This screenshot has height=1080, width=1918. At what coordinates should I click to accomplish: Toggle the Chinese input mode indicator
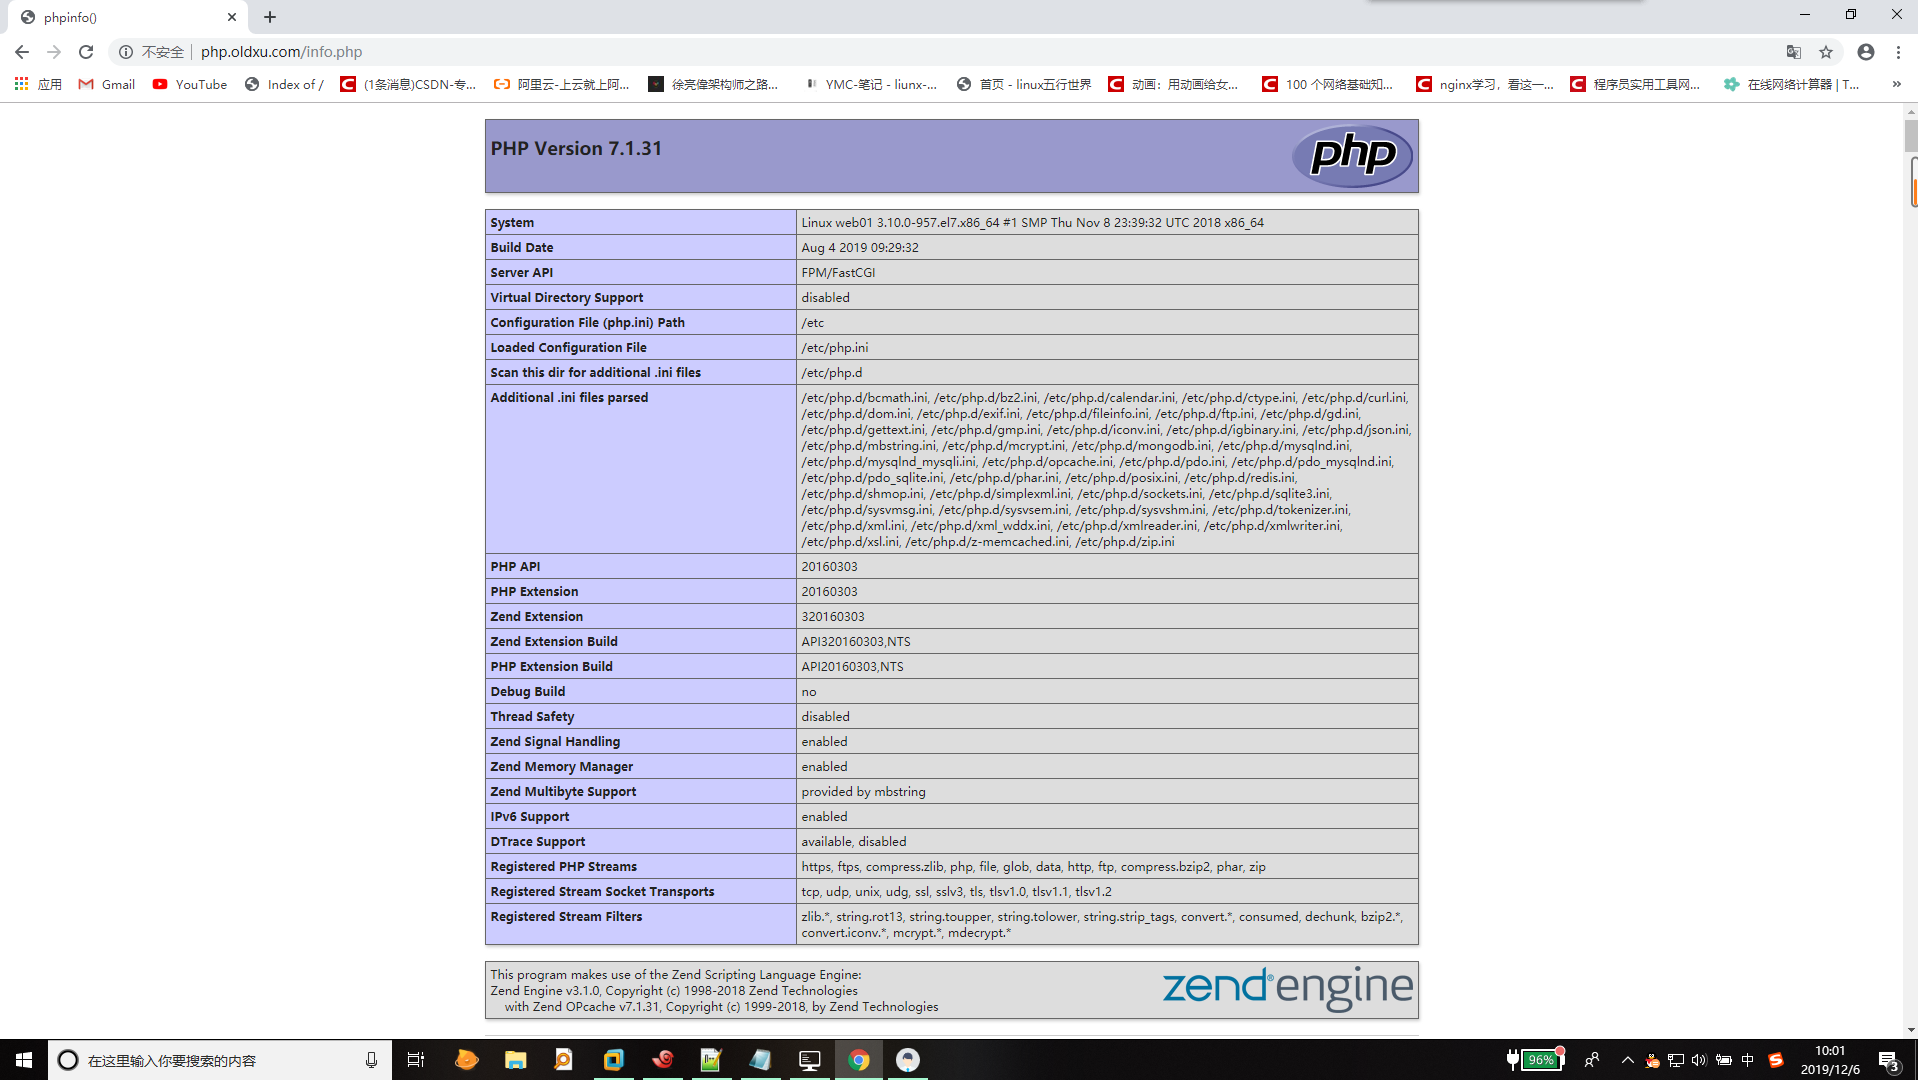(1748, 1060)
